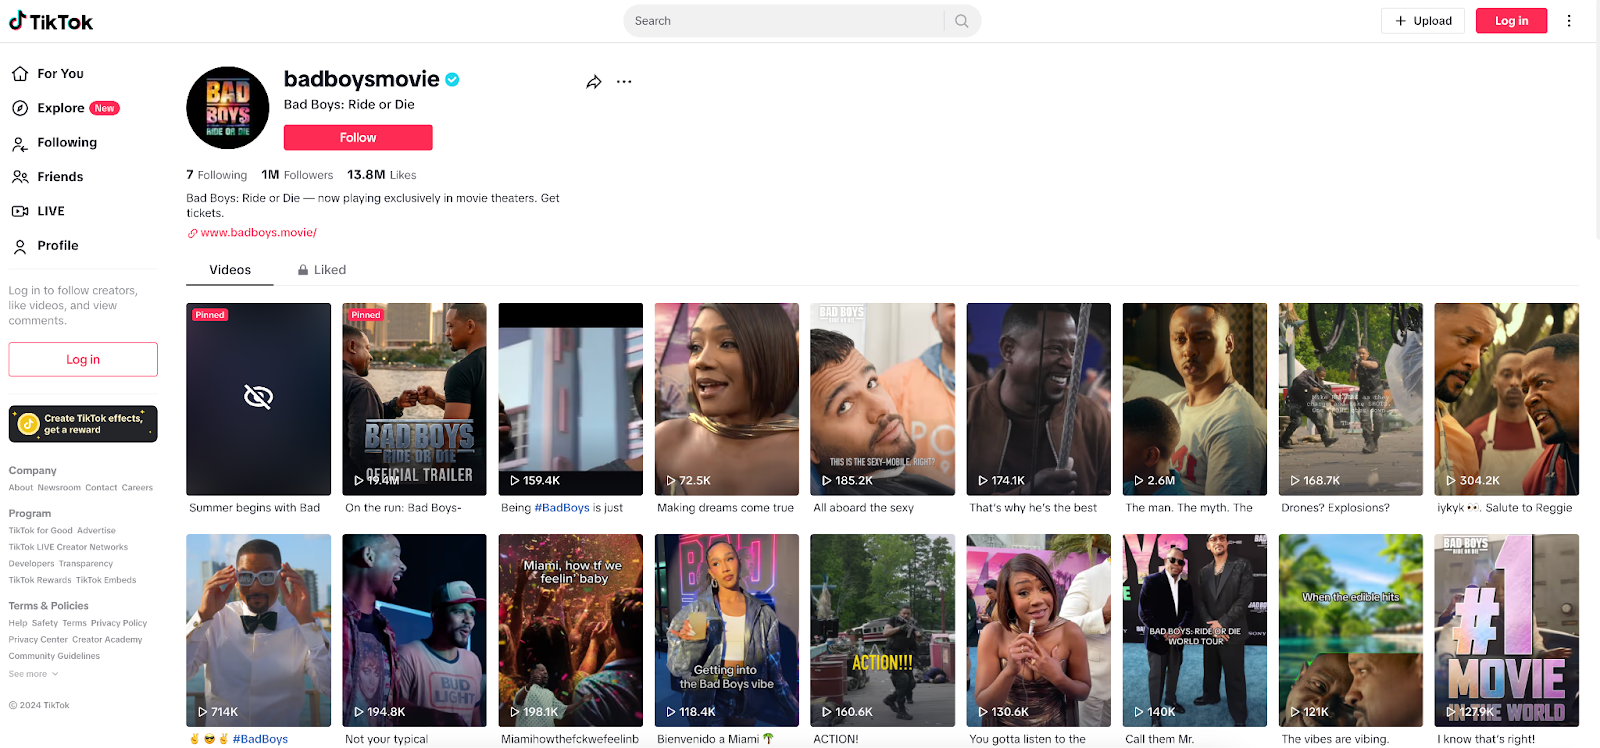Click the 7 Following count
The image size is (1600, 748).
tap(216, 175)
